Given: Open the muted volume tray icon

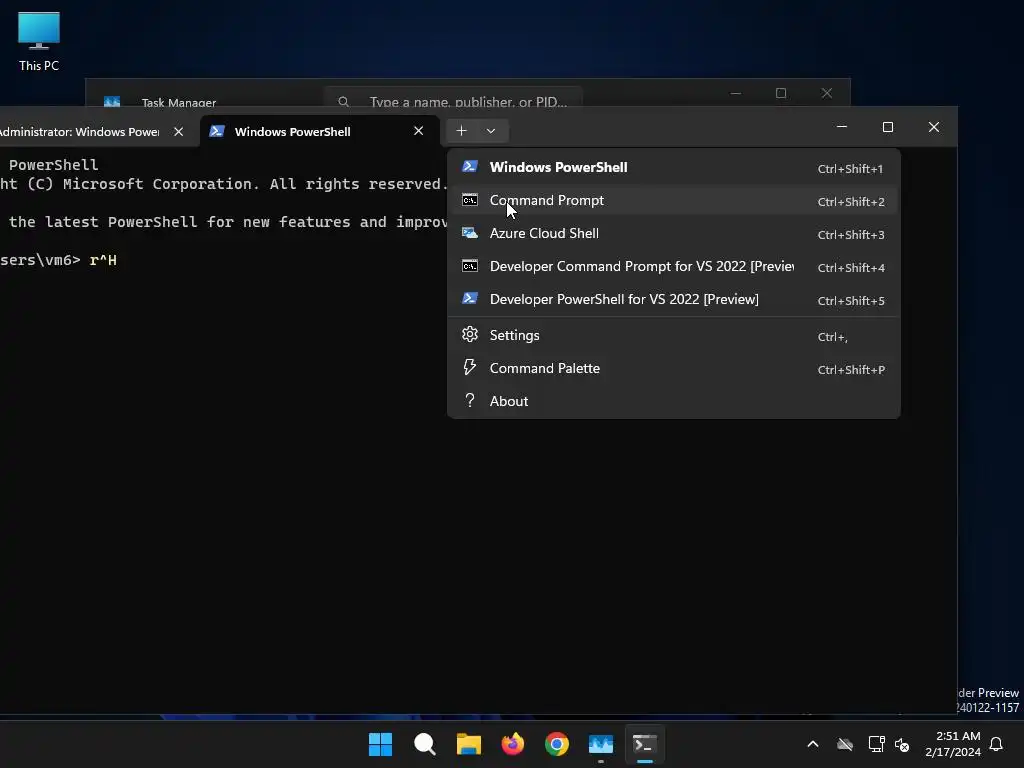Looking at the screenshot, I should [902, 744].
